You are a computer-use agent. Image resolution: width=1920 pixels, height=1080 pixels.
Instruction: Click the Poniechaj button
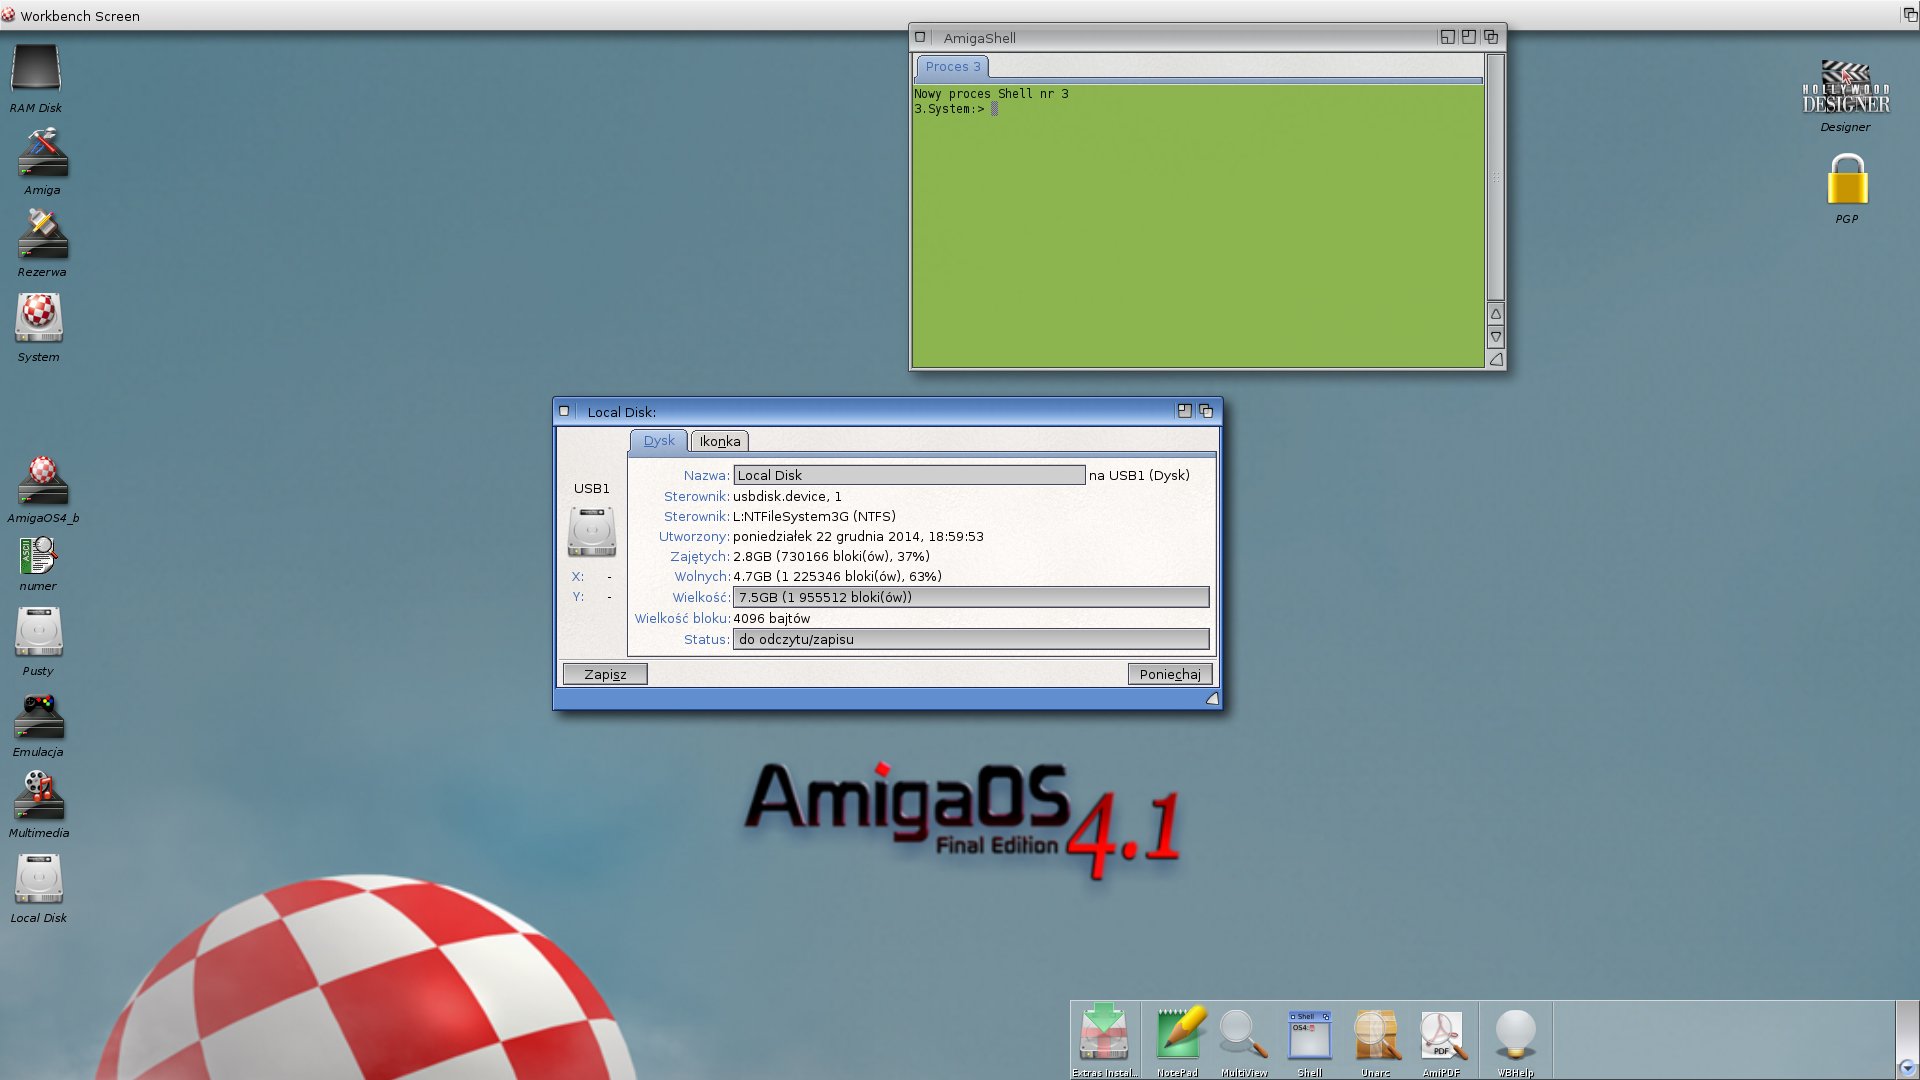tap(1170, 674)
